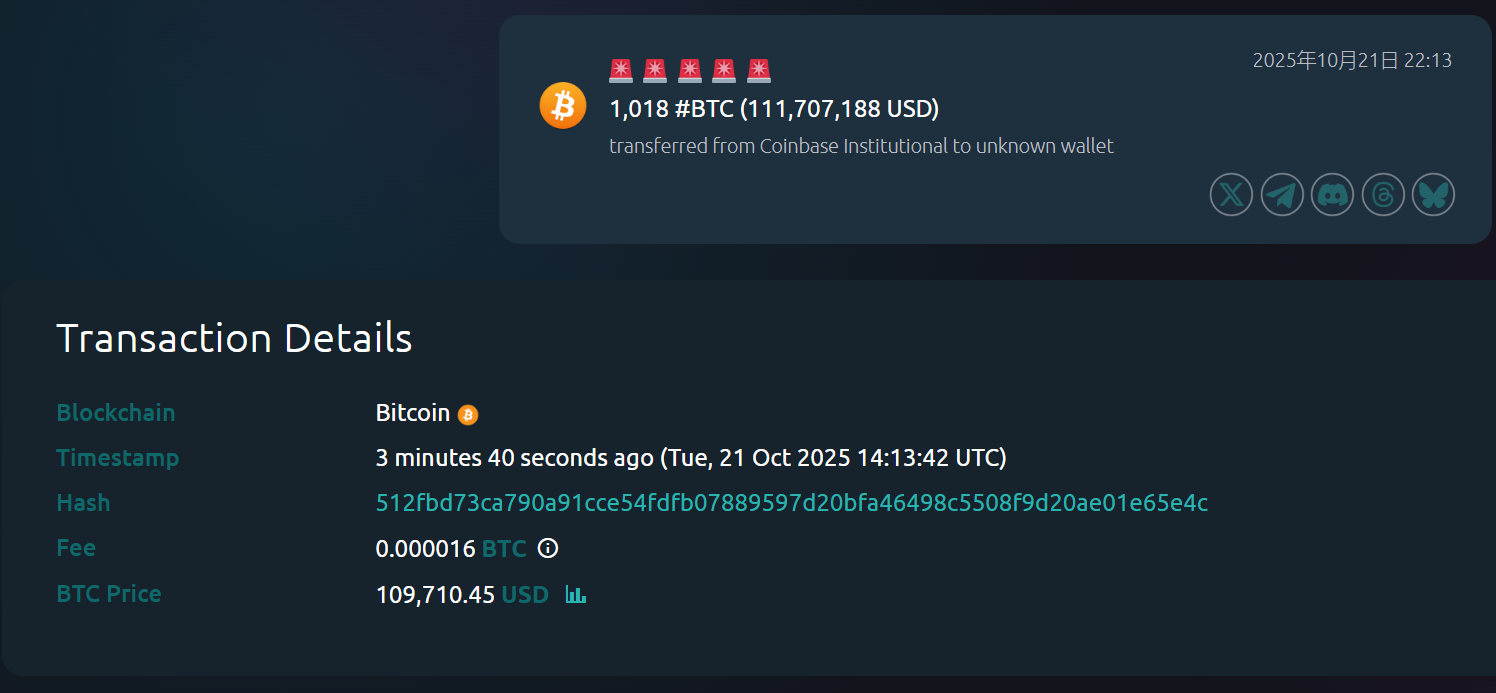Select the Timestamp row label
1496x693 pixels.
coord(118,457)
